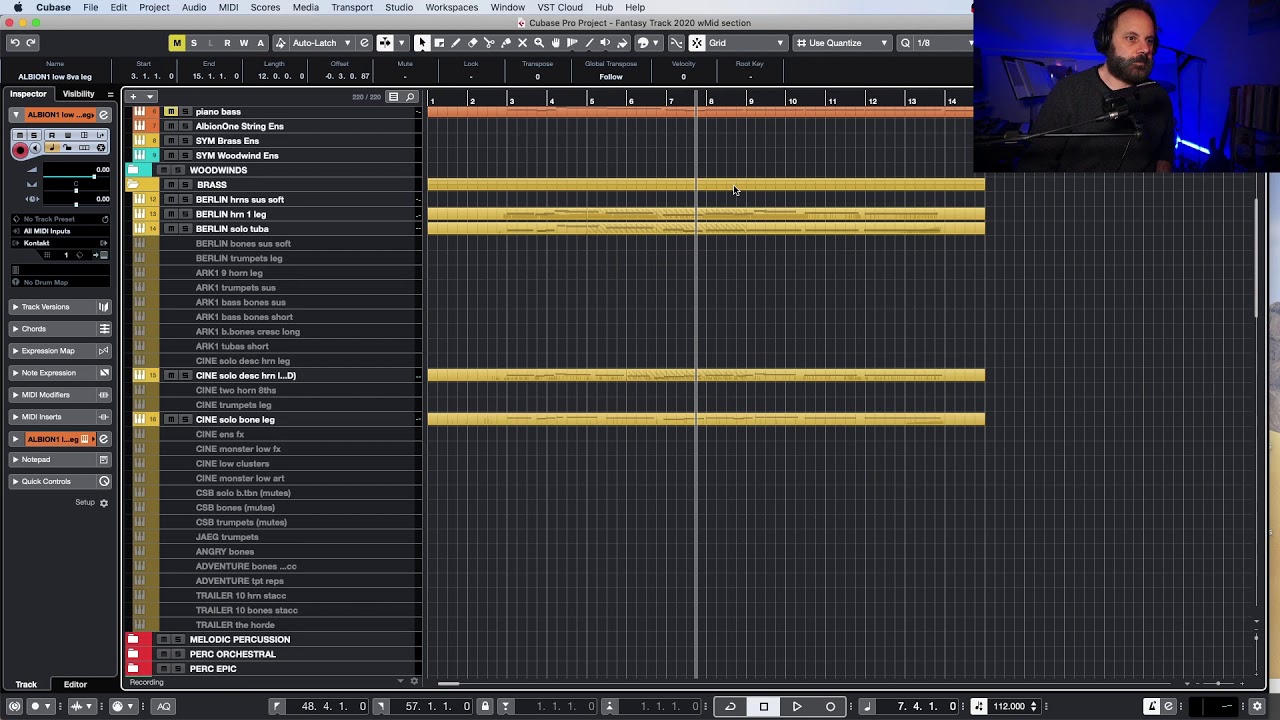Expand the MIDI Modifiers inspector section
1280x720 pixels.
coord(58,395)
